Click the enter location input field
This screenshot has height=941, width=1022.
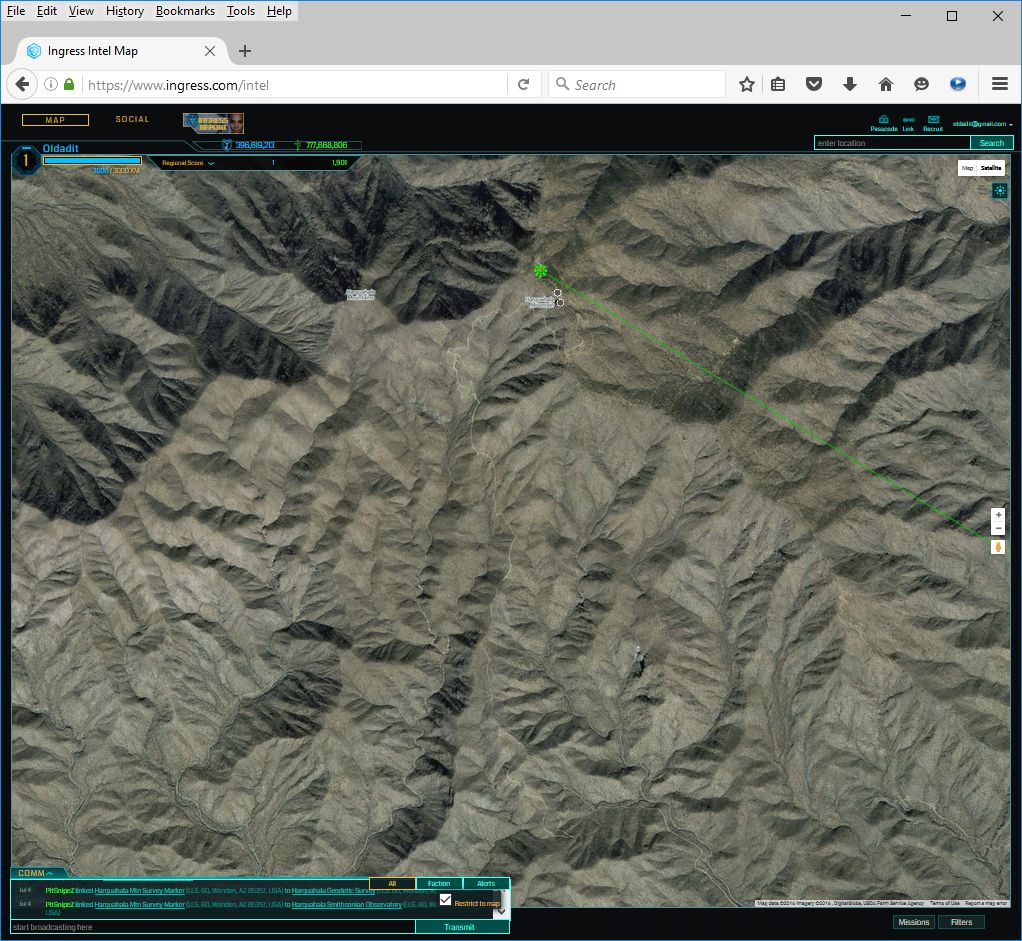(x=892, y=143)
